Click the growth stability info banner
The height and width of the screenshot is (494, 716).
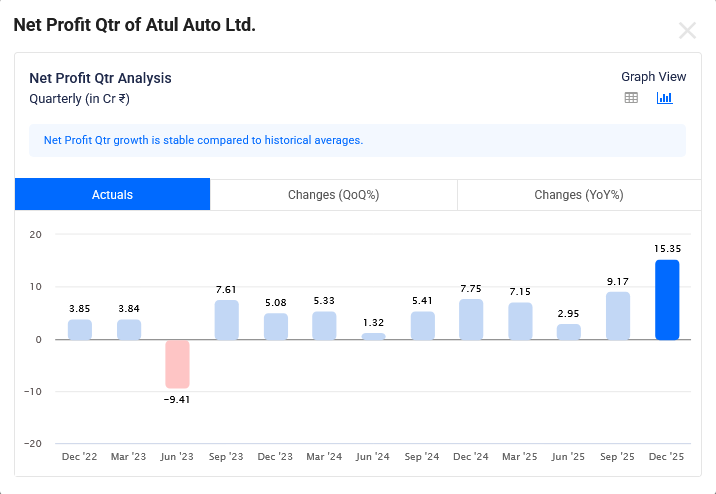[357, 141]
